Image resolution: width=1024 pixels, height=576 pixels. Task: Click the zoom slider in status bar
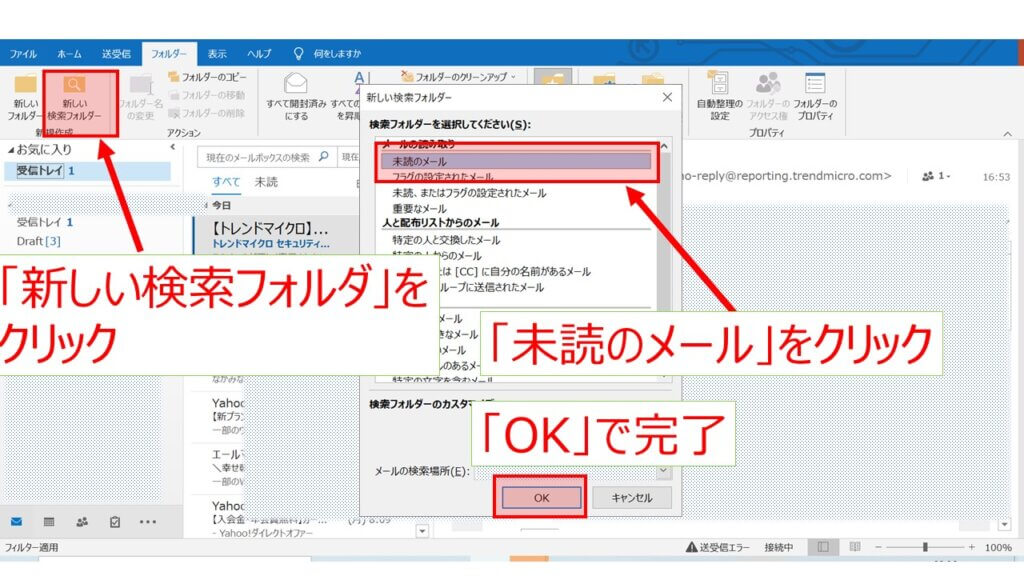click(x=925, y=547)
